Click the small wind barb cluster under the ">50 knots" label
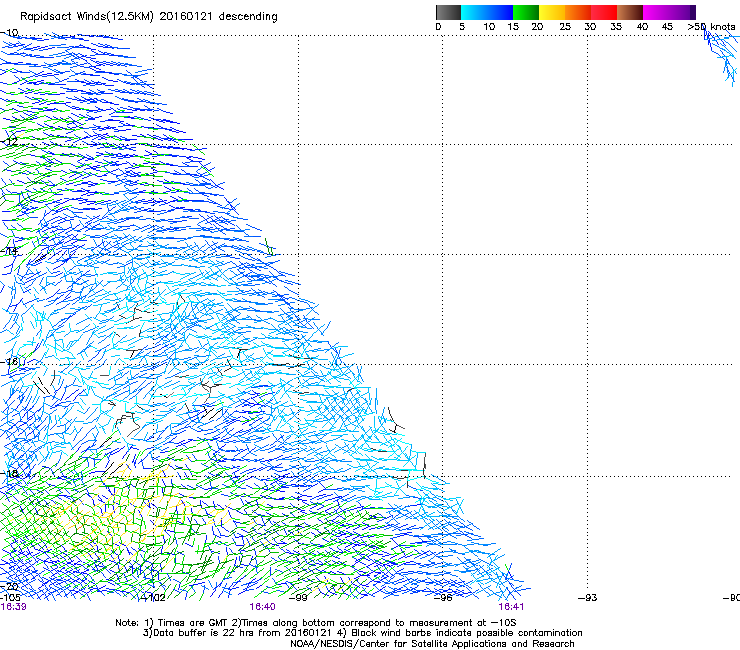740x650 pixels. [x=722, y=56]
